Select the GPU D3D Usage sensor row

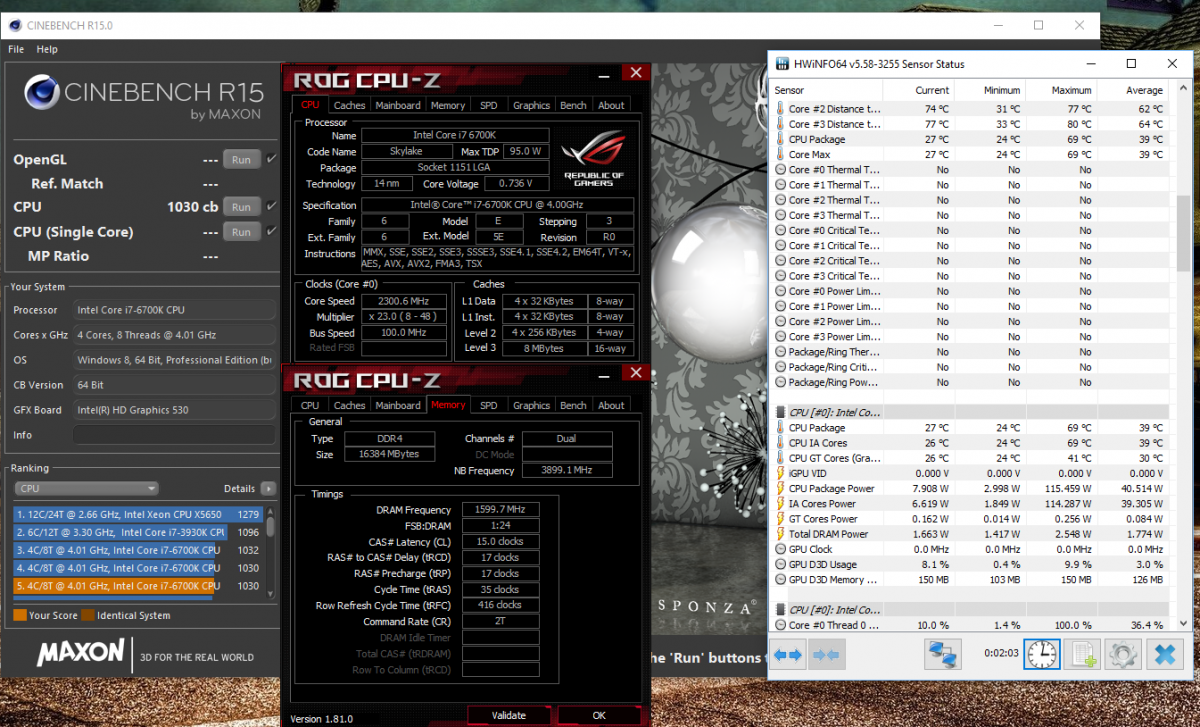[972, 564]
